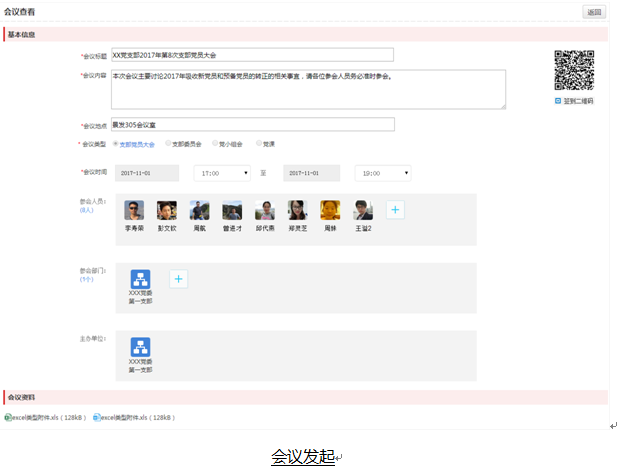Image resolution: width=618 pixels, height=467 pixels.
Task: Select the 支部委员会 meeting type
Action: click(x=168, y=144)
